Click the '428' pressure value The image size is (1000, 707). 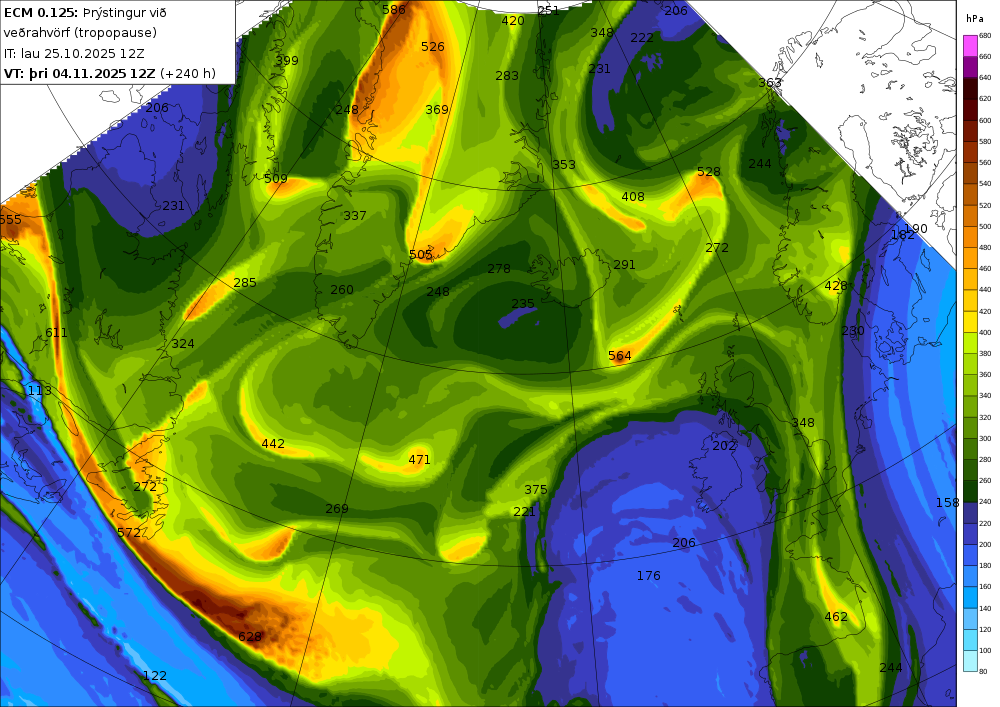point(836,286)
